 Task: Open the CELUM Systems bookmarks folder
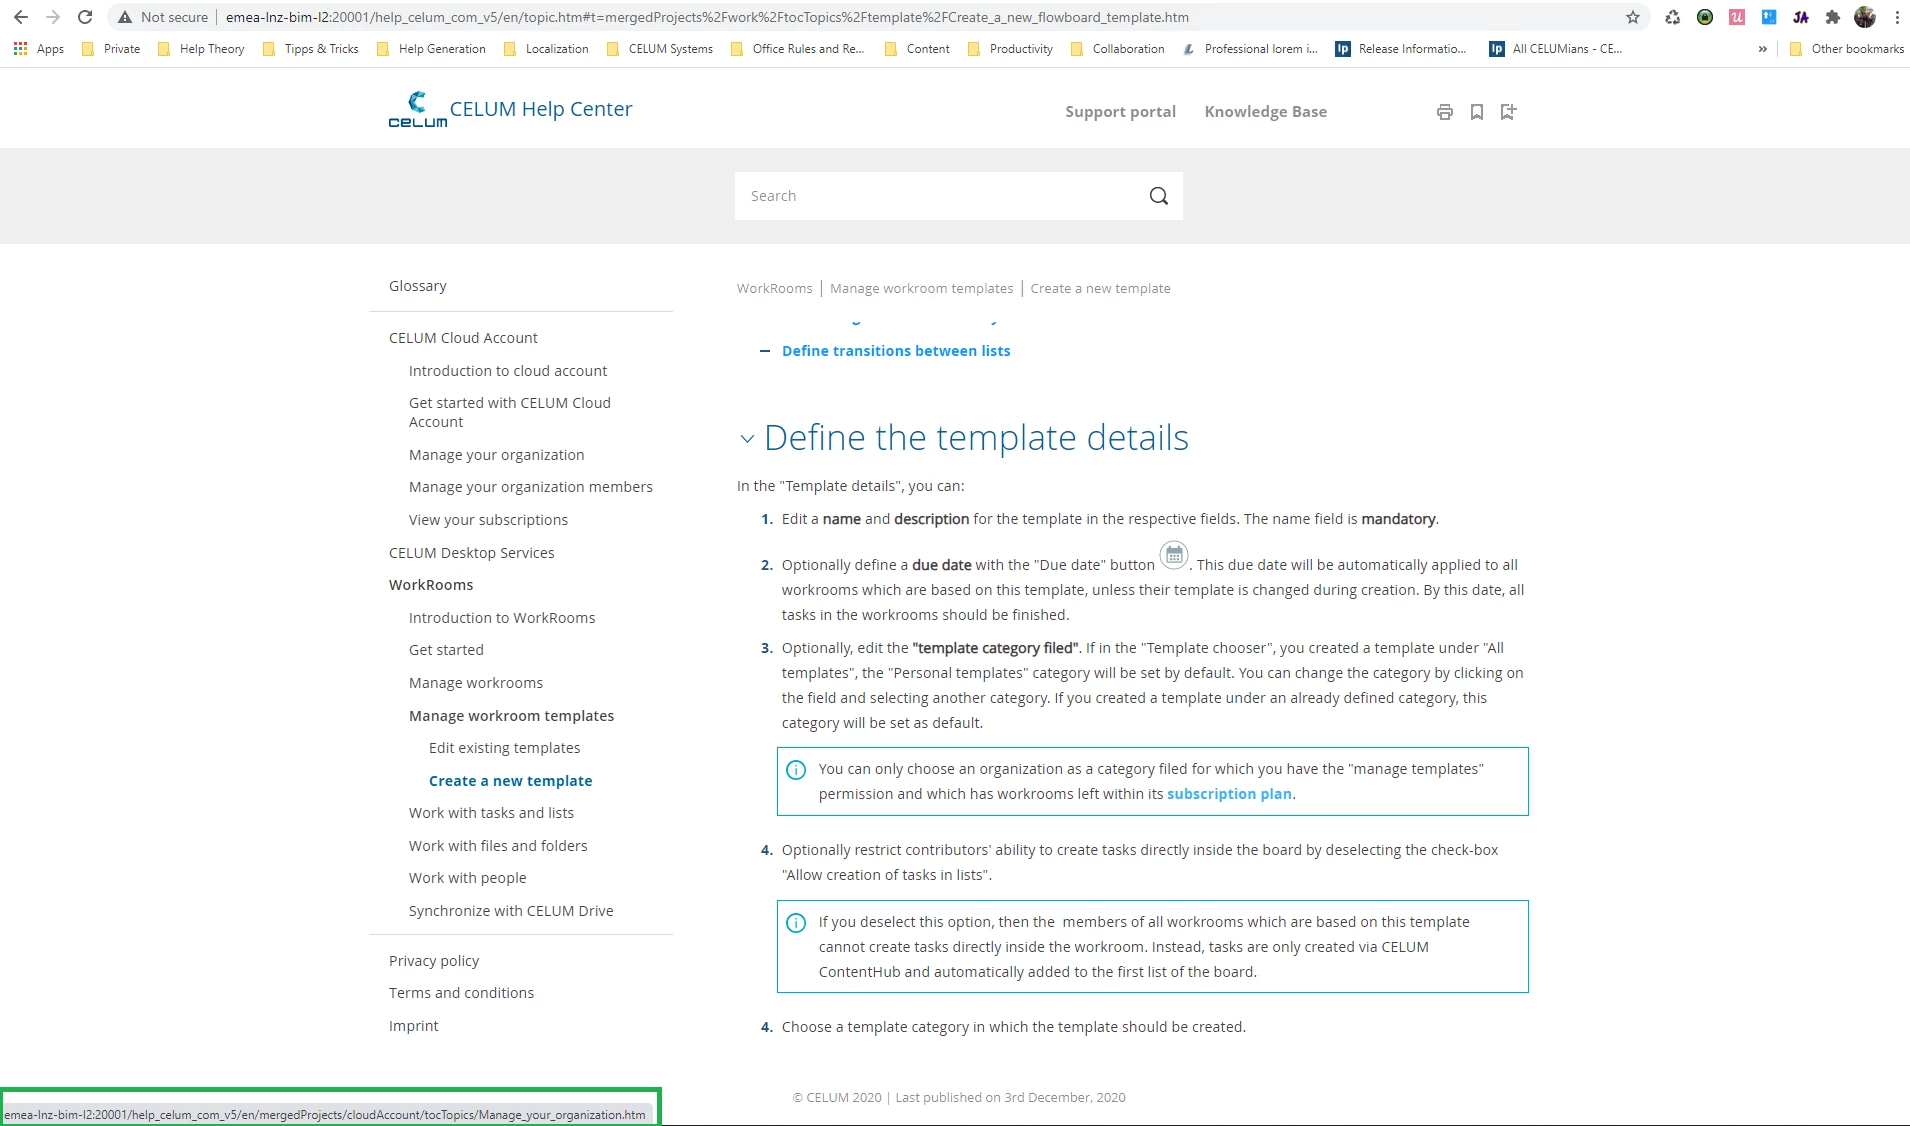click(x=660, y=49)
